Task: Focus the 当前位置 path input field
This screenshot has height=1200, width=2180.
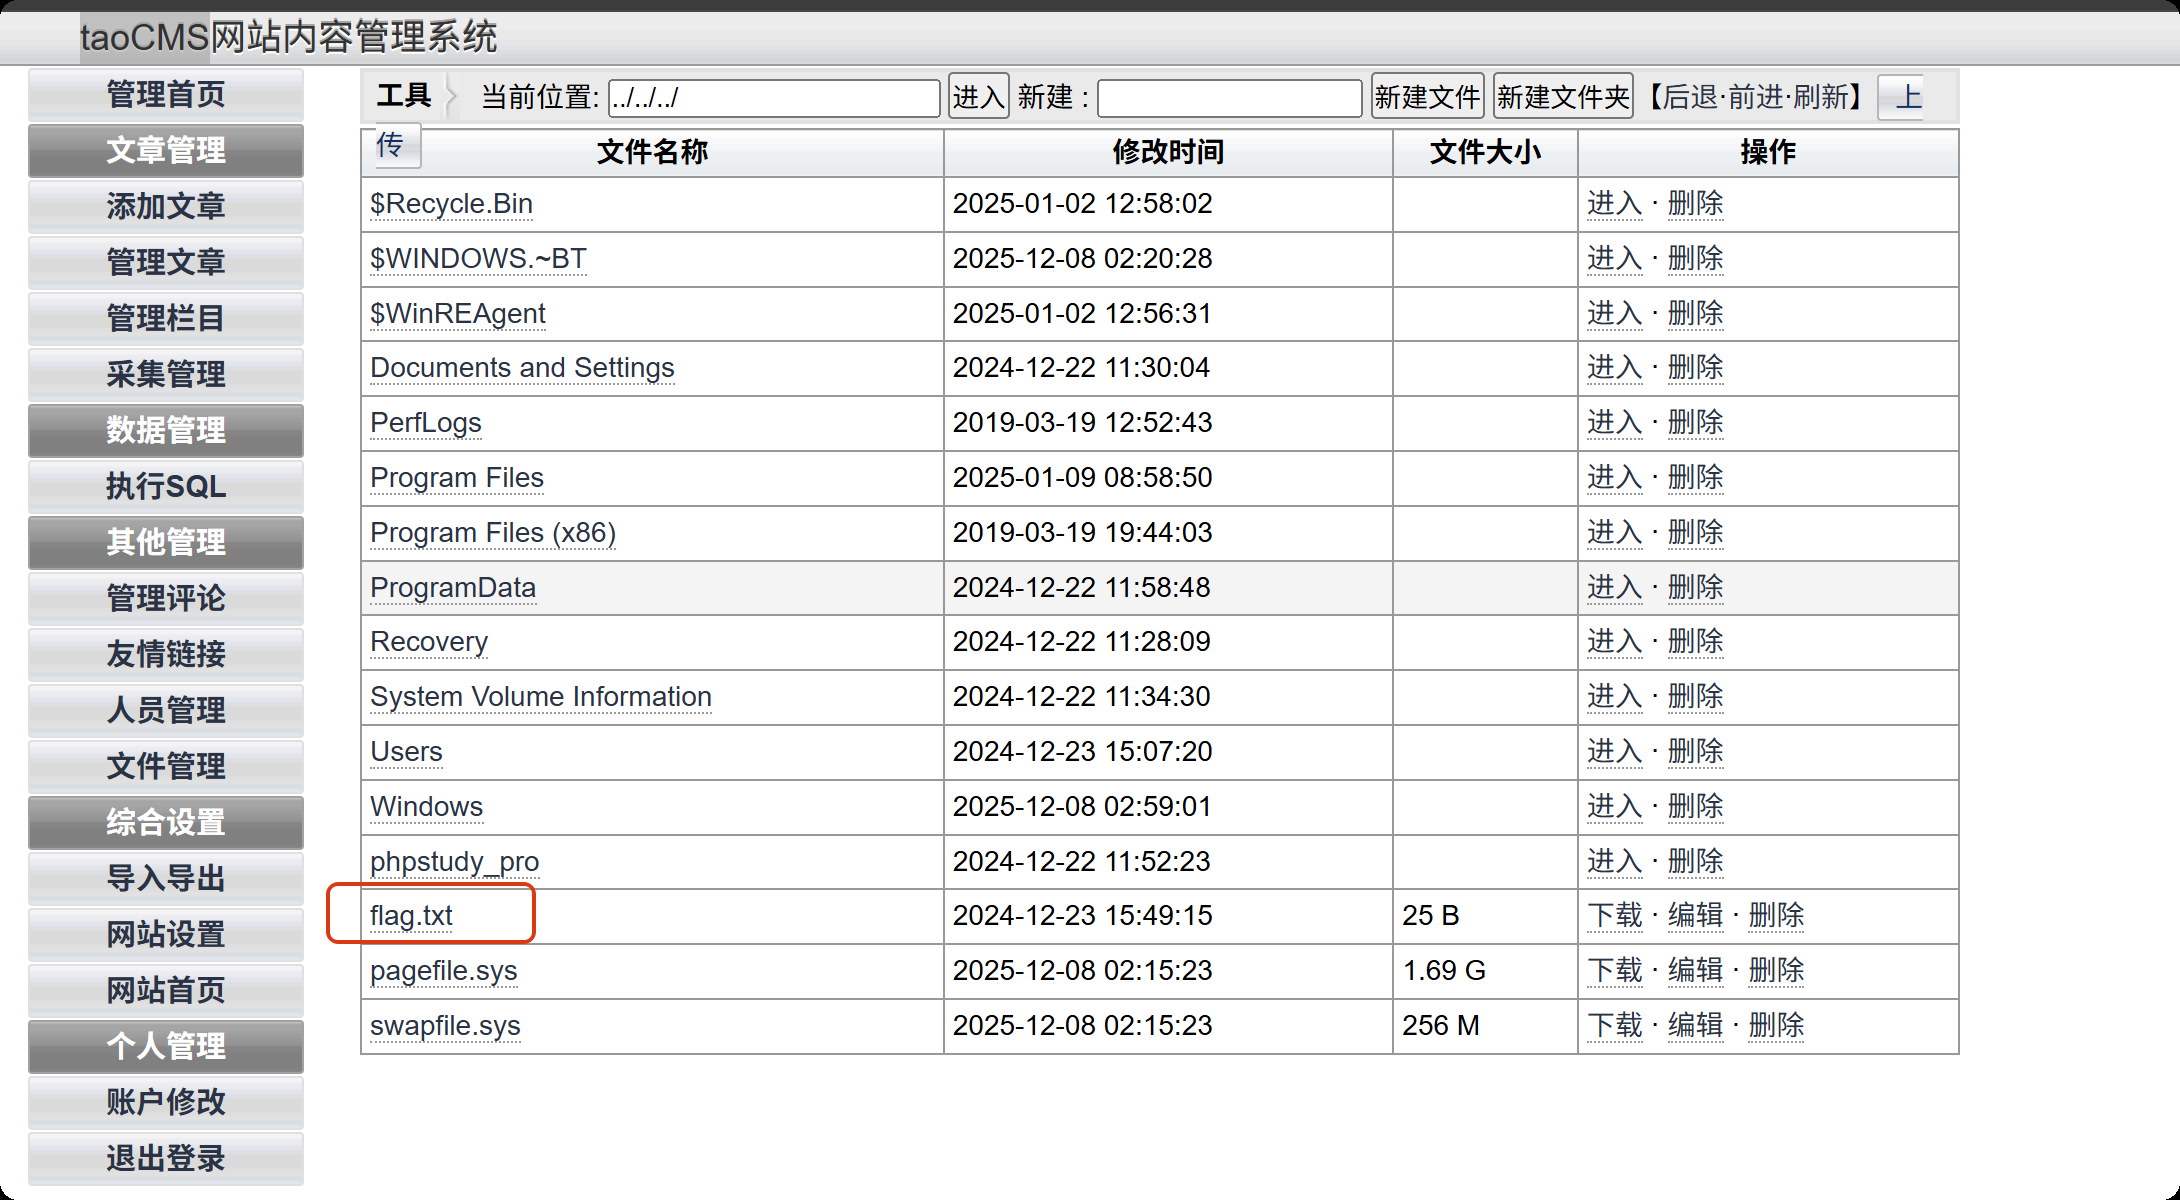Action: [x=773, y=98]
